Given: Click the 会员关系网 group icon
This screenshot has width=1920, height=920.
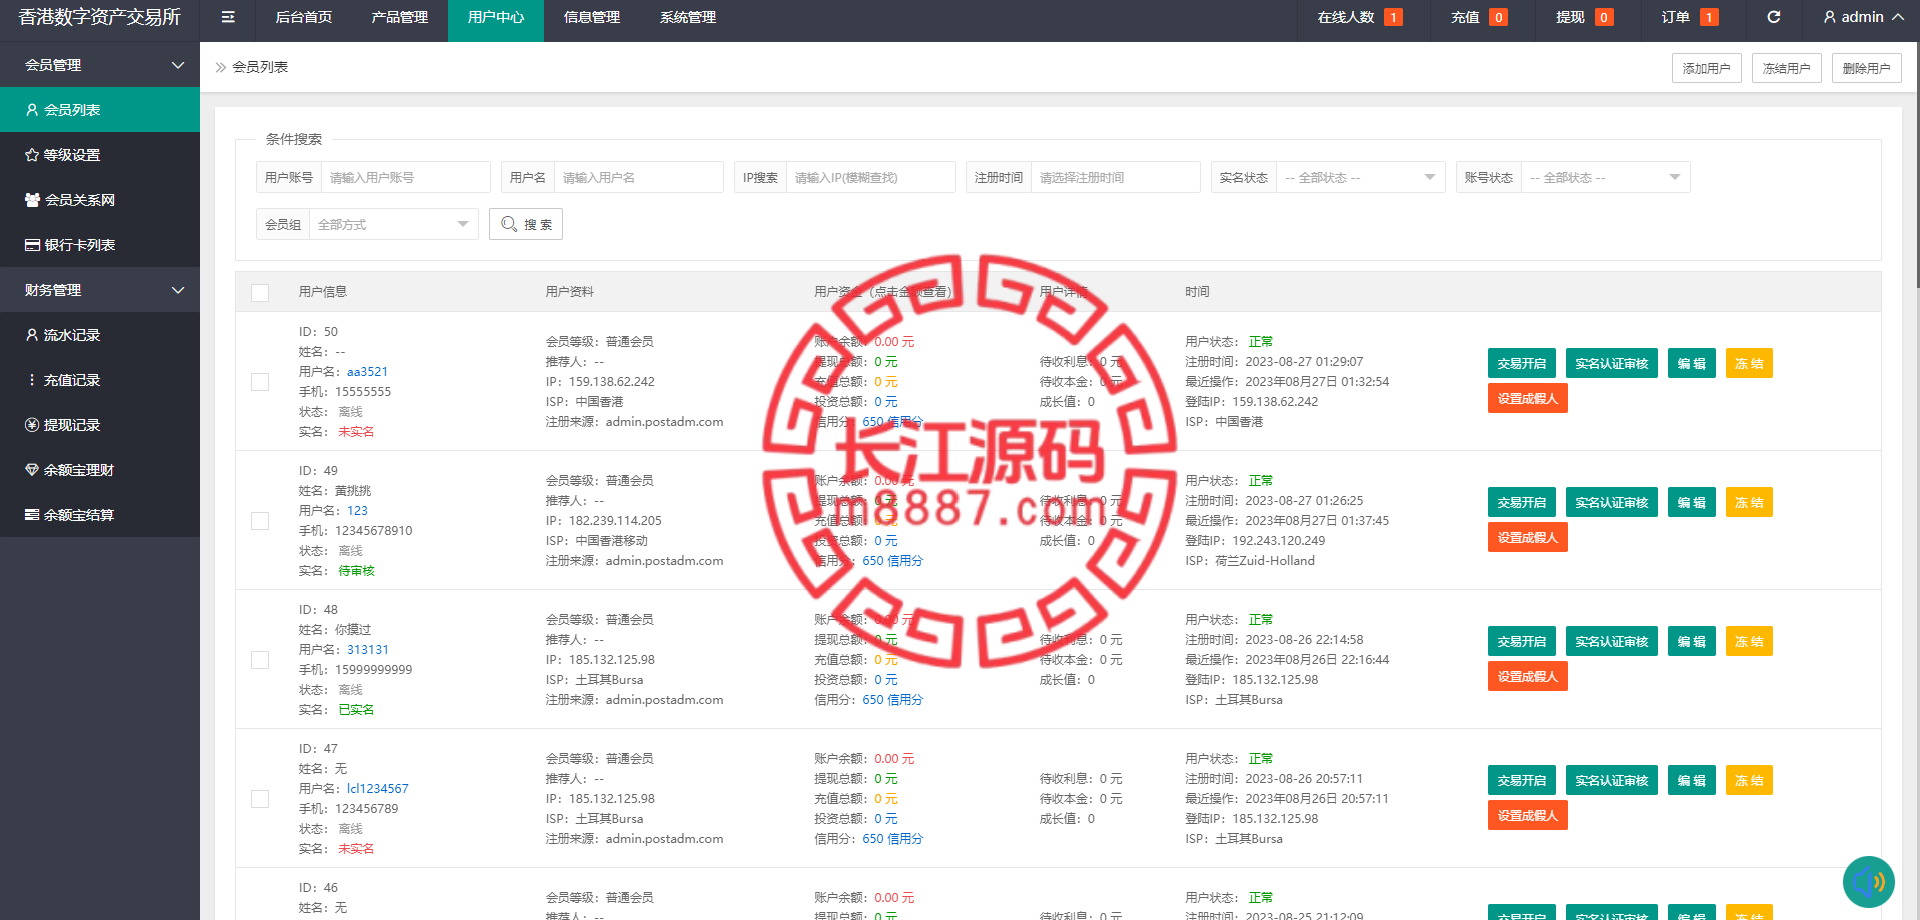Looking at the screenshot, I should (32, 200).
